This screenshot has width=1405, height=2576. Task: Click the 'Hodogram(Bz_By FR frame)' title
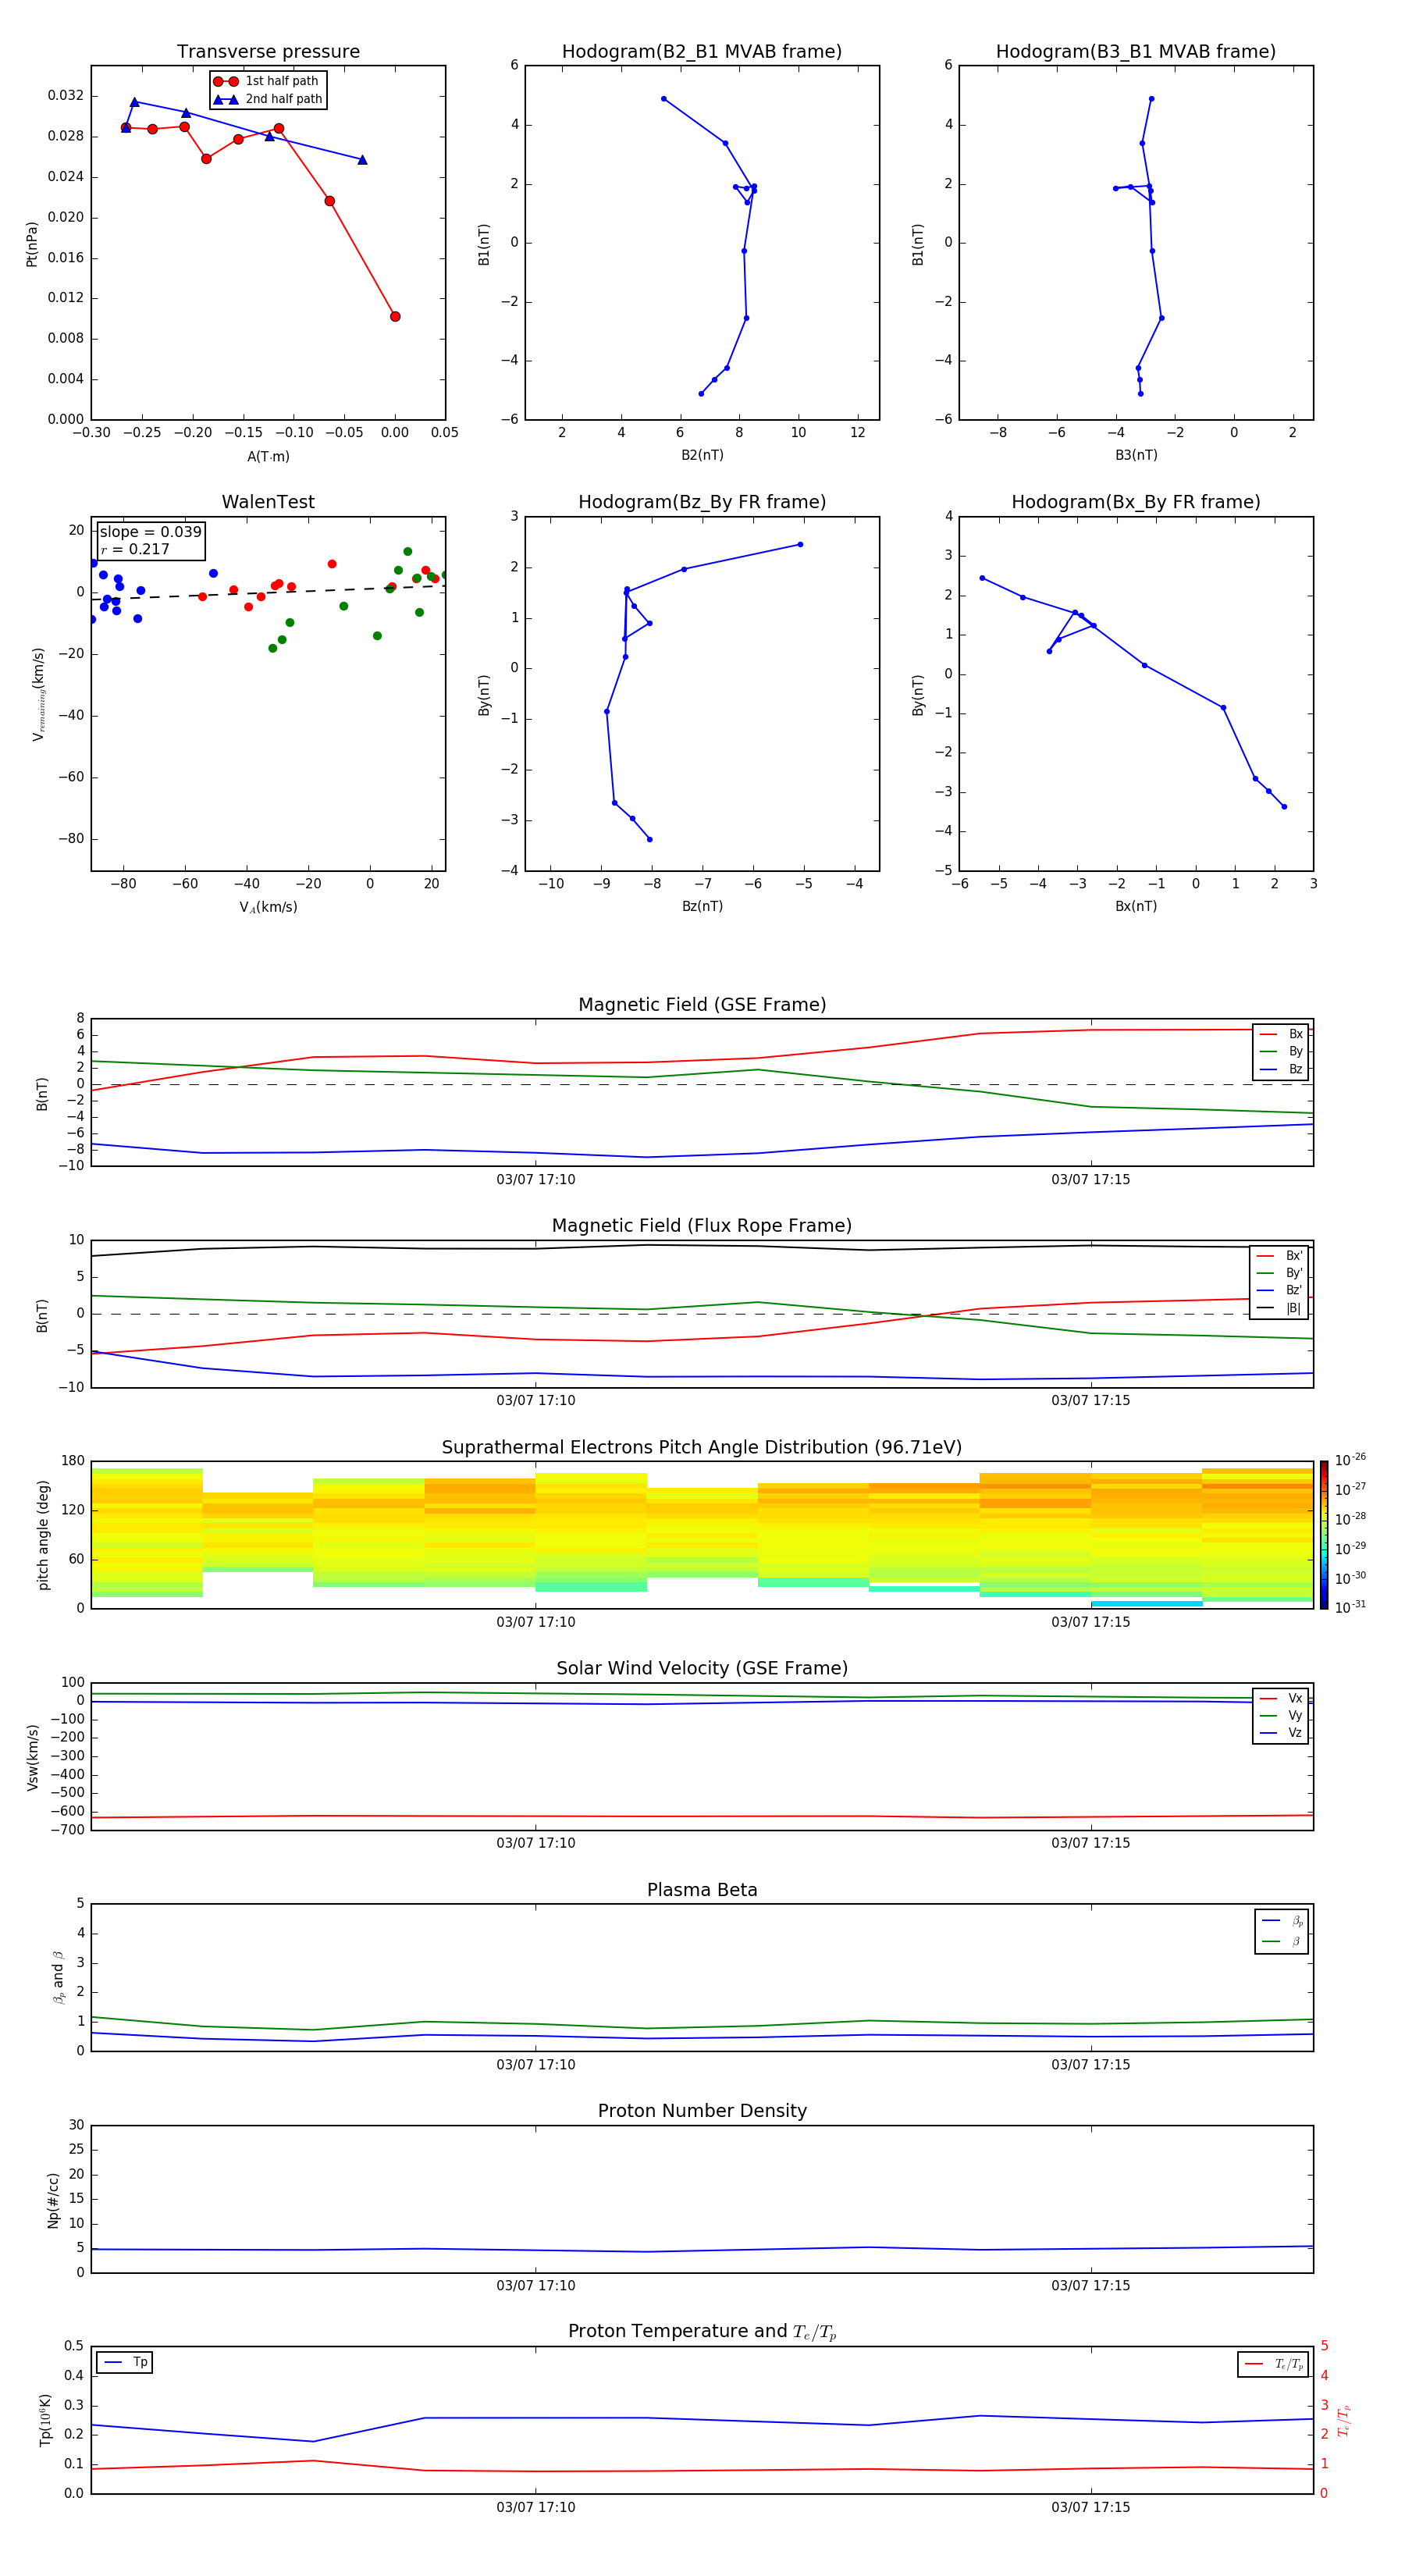click(x=702, y=502)
